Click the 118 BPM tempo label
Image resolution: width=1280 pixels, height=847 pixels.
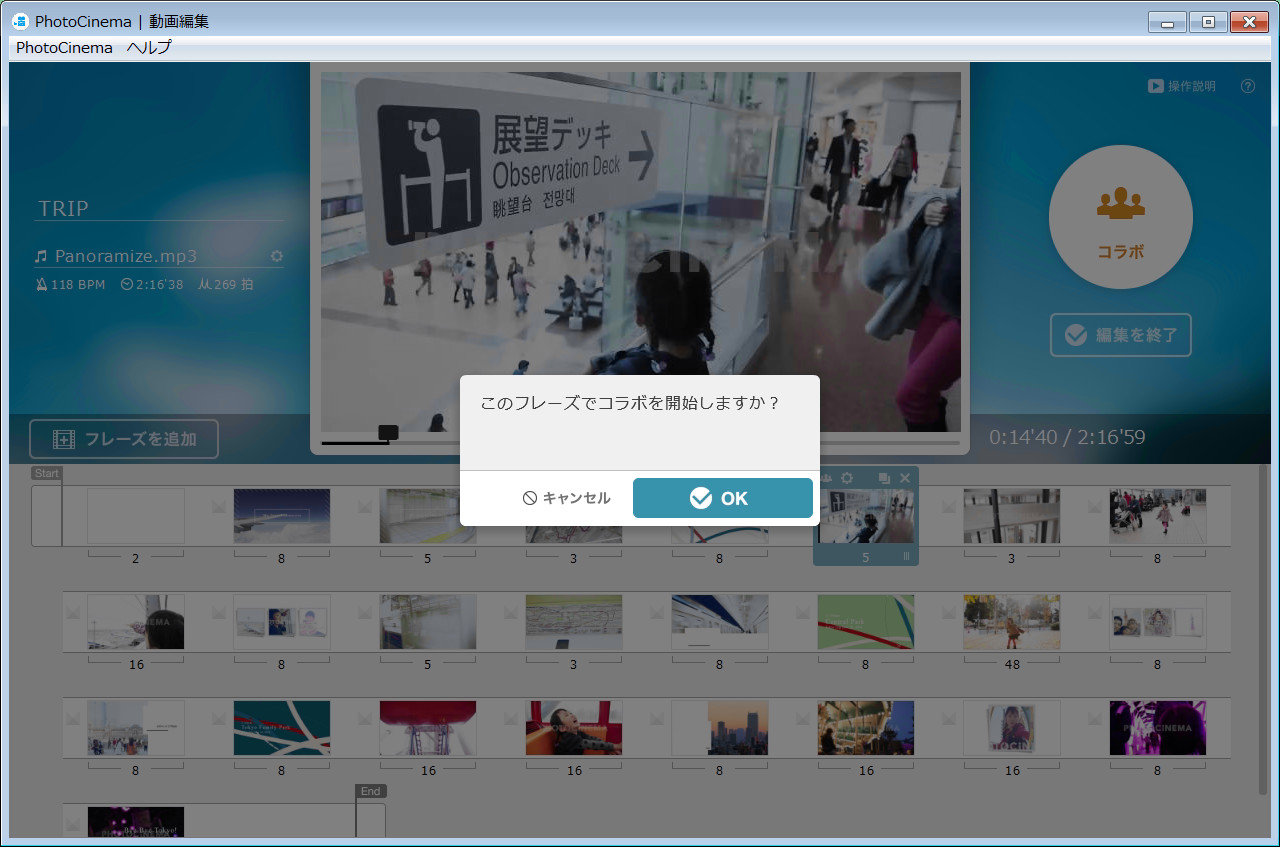[x=70, y=285]
